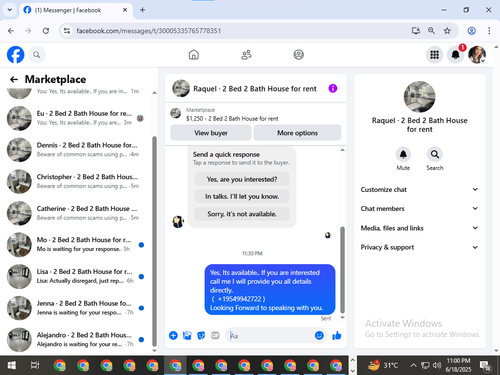Open the weather widget showing 31°C
Image resolution: width=500 pixels, height=375 pixels.
pos(383,365)
